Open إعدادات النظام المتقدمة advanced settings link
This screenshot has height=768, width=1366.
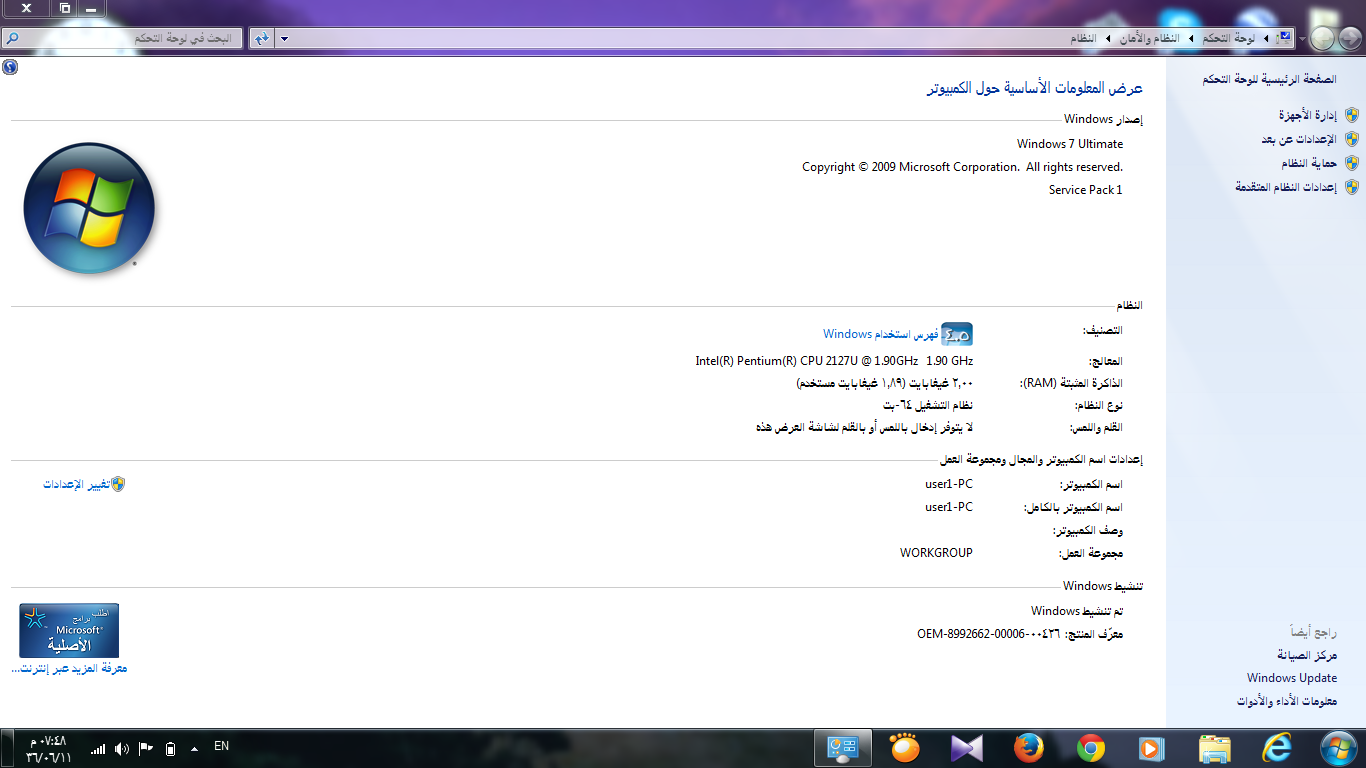click(x=1286, y=187)
